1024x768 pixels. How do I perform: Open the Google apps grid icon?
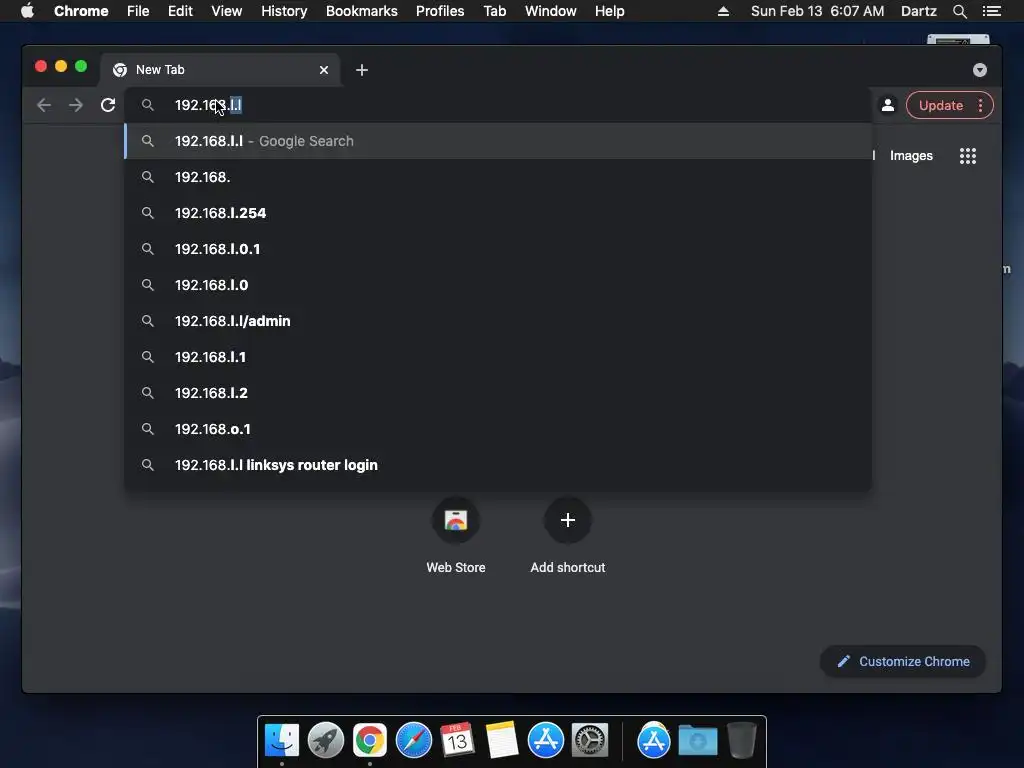(x=968, y=155)
